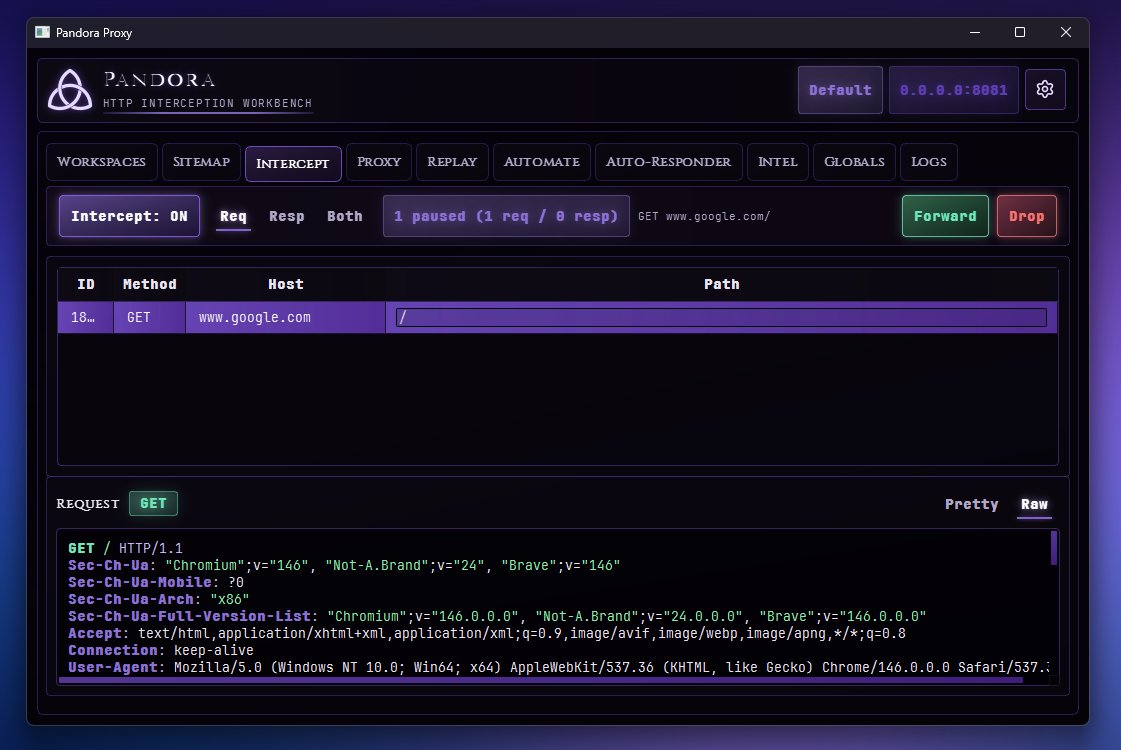The width and height of the screenshot is (1121, 750).
Task: Click the User-Agent header line
Action: 559,668
